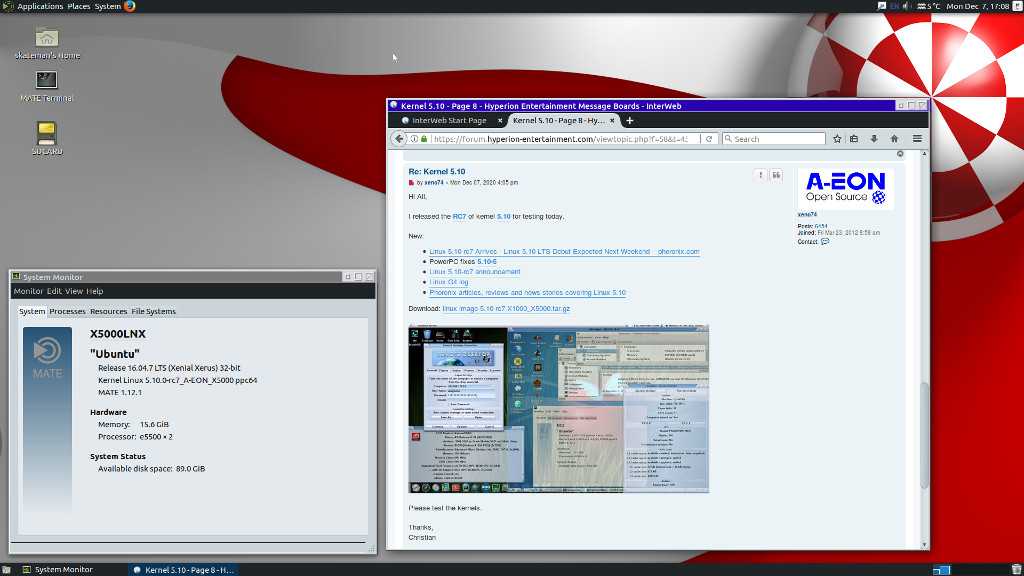Launch Firefox from the top panel icon

[x=129, y=7]
